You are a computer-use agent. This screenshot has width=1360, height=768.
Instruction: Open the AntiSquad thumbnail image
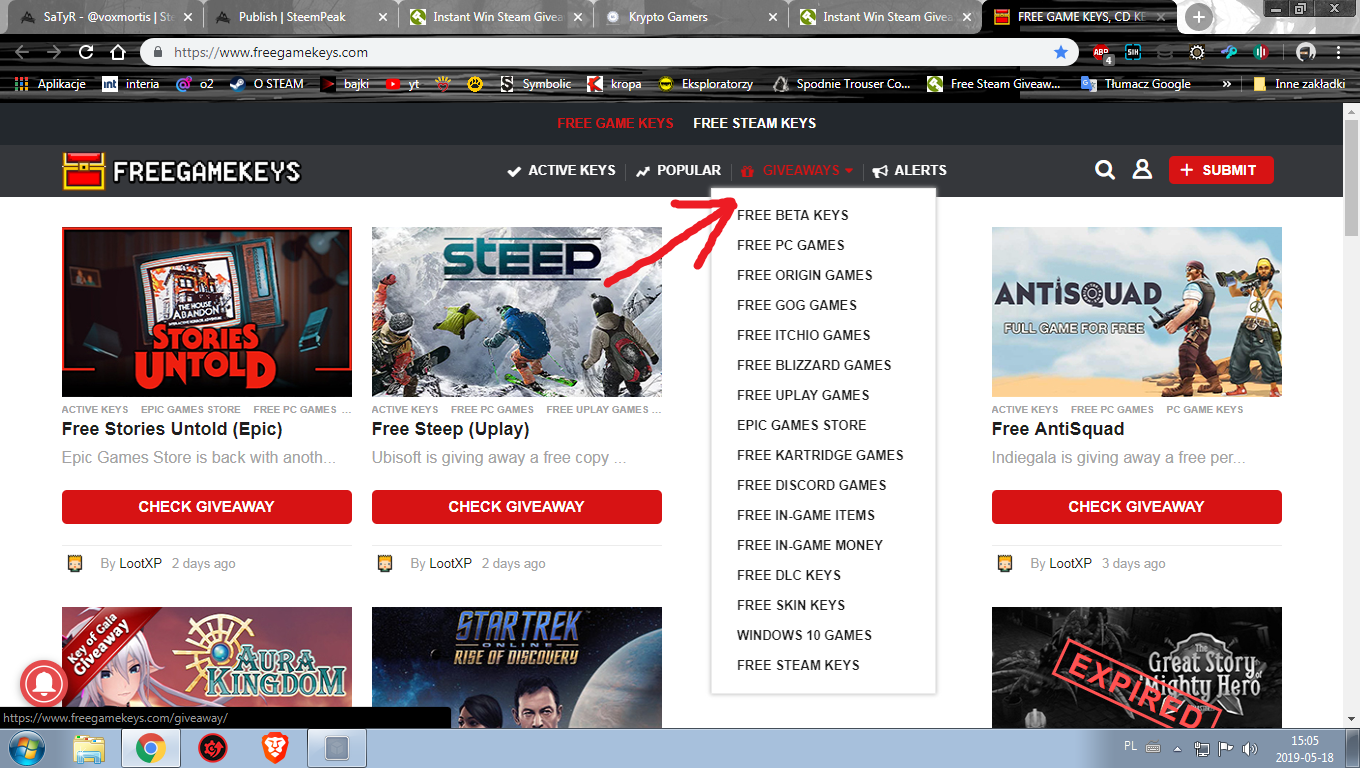(1137, 312)
